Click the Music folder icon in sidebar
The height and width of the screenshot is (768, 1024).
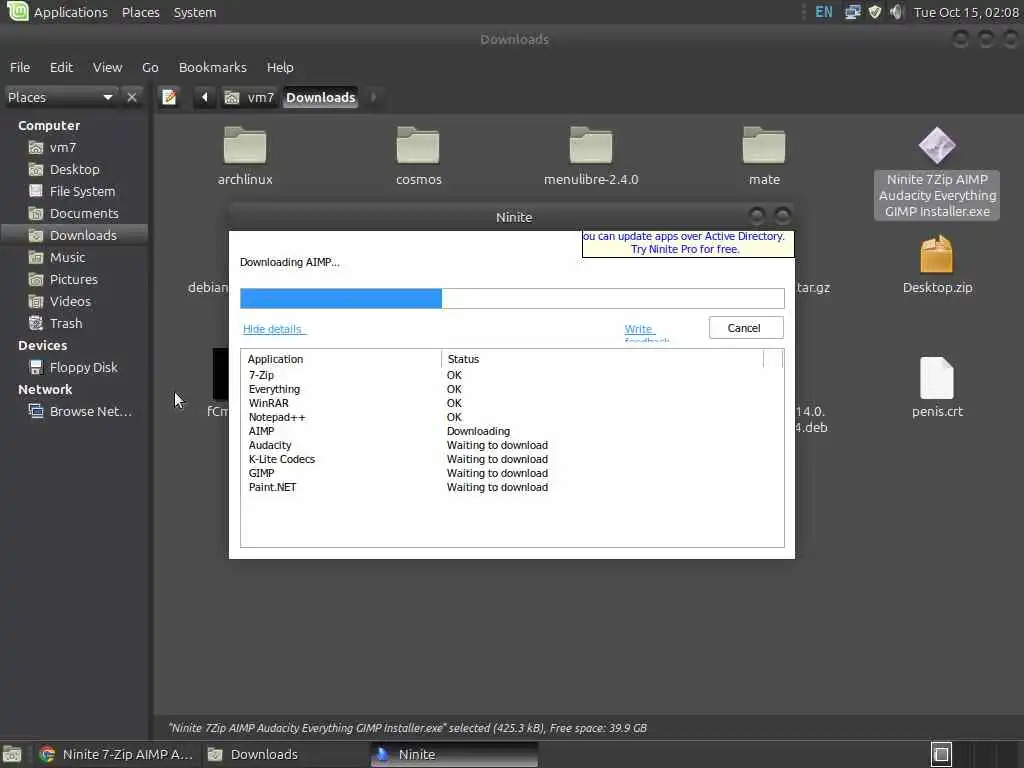pyautogui.click(x=36, y=257)
